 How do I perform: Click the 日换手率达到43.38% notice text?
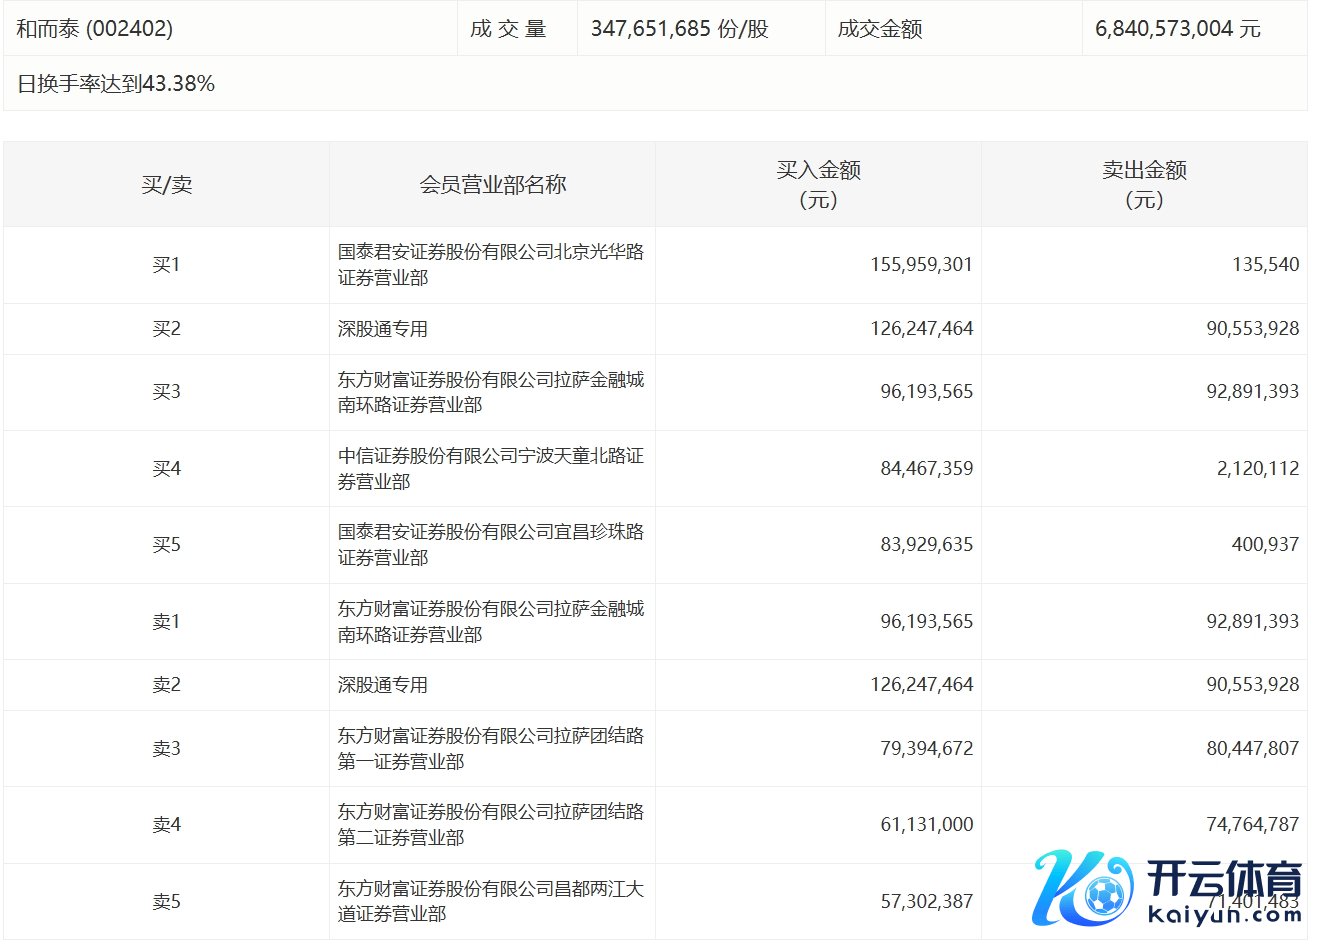116,84
